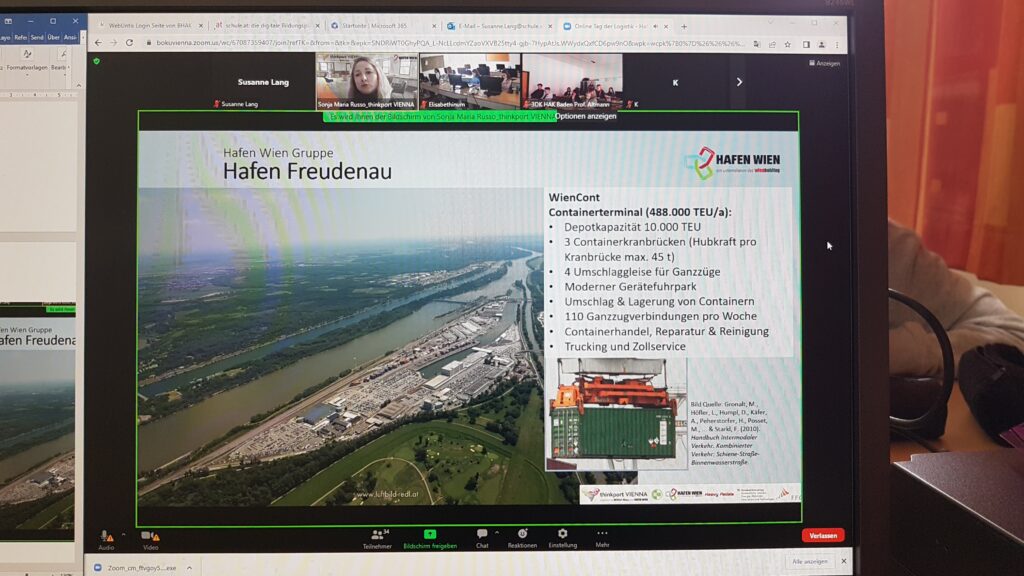1024x576 pixels.
Task: Open a new Chrome tab
Action: (x=684, y=27)
